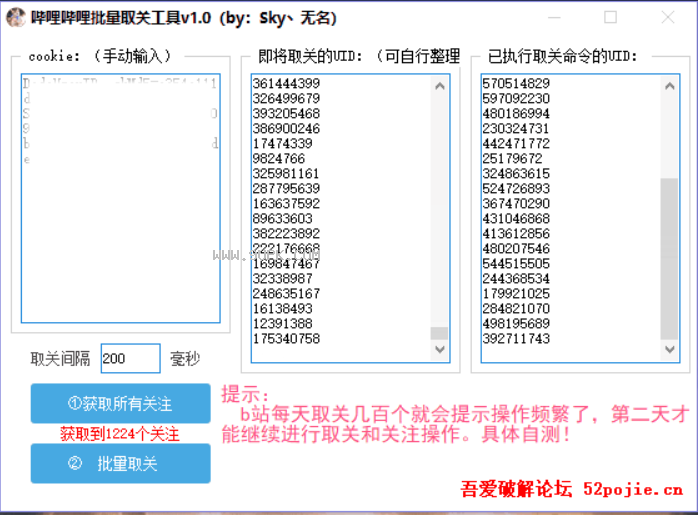The image size is (698, 515).
Task: Select UID 597092230 in executed list
Action: click(516, 98)
